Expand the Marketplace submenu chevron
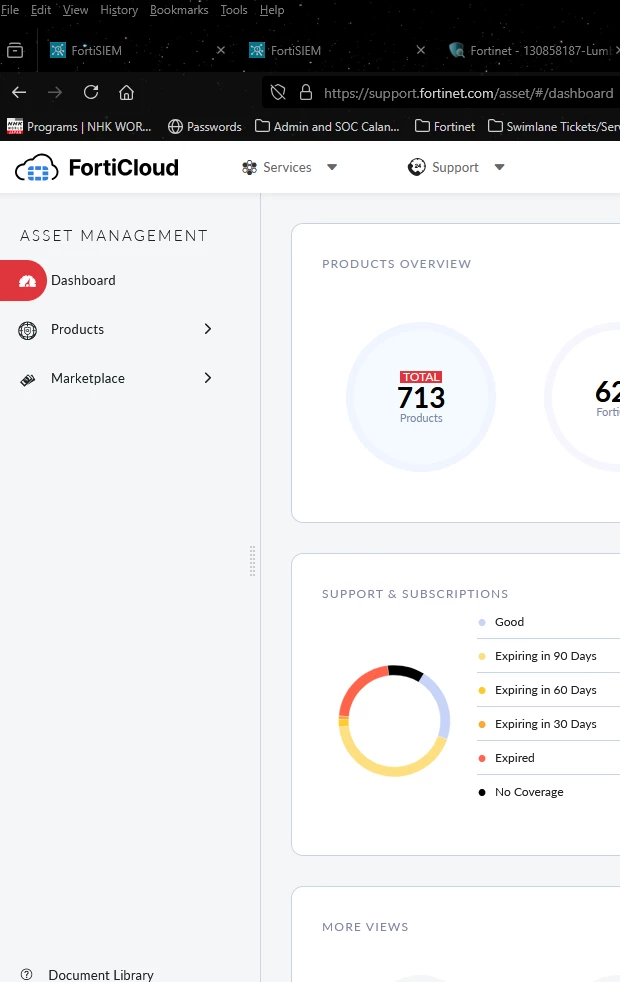This screenshot has width=620, height=982. coord(208,378)
